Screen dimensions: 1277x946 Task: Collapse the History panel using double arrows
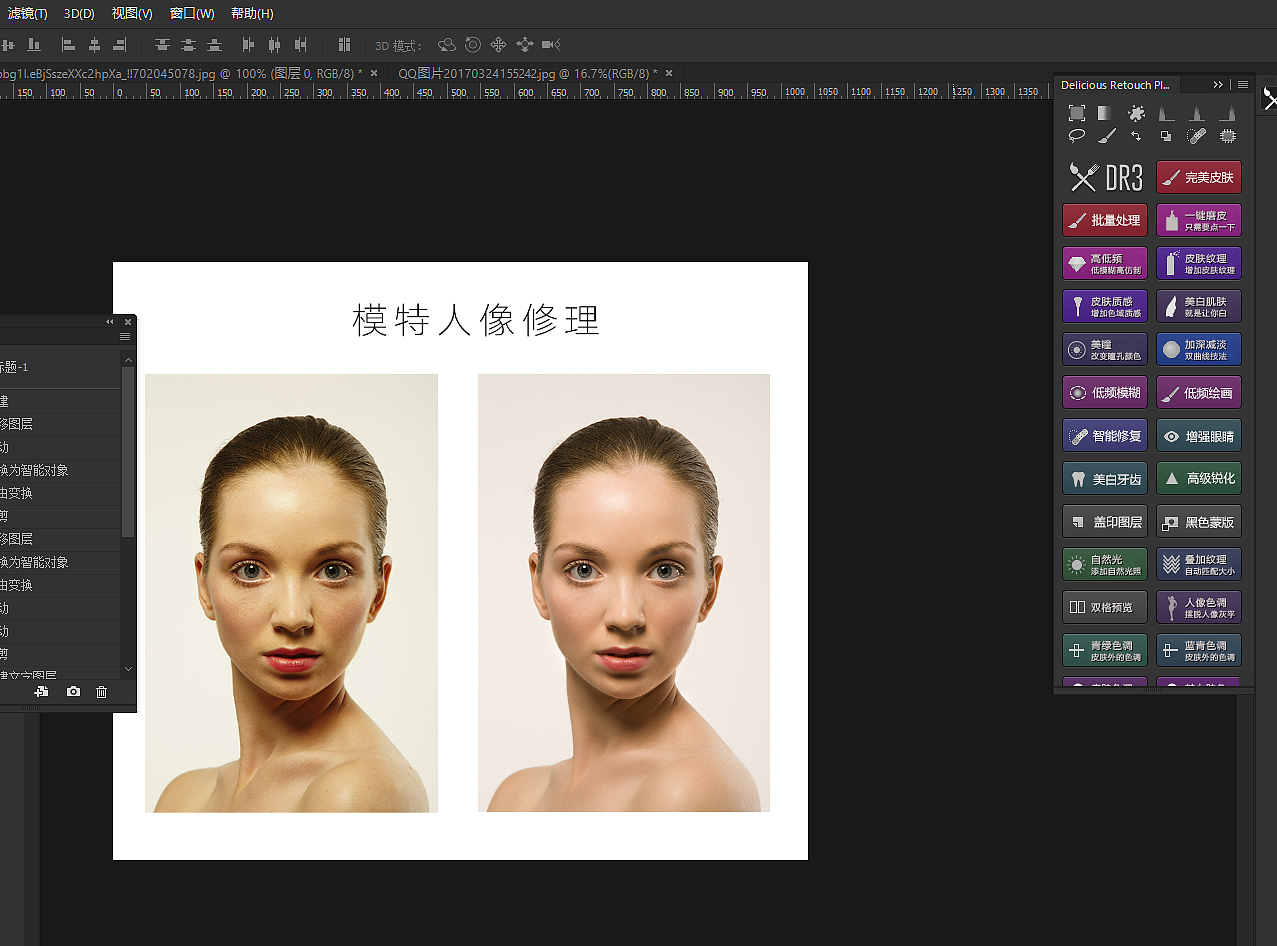(x=110, y=322)
